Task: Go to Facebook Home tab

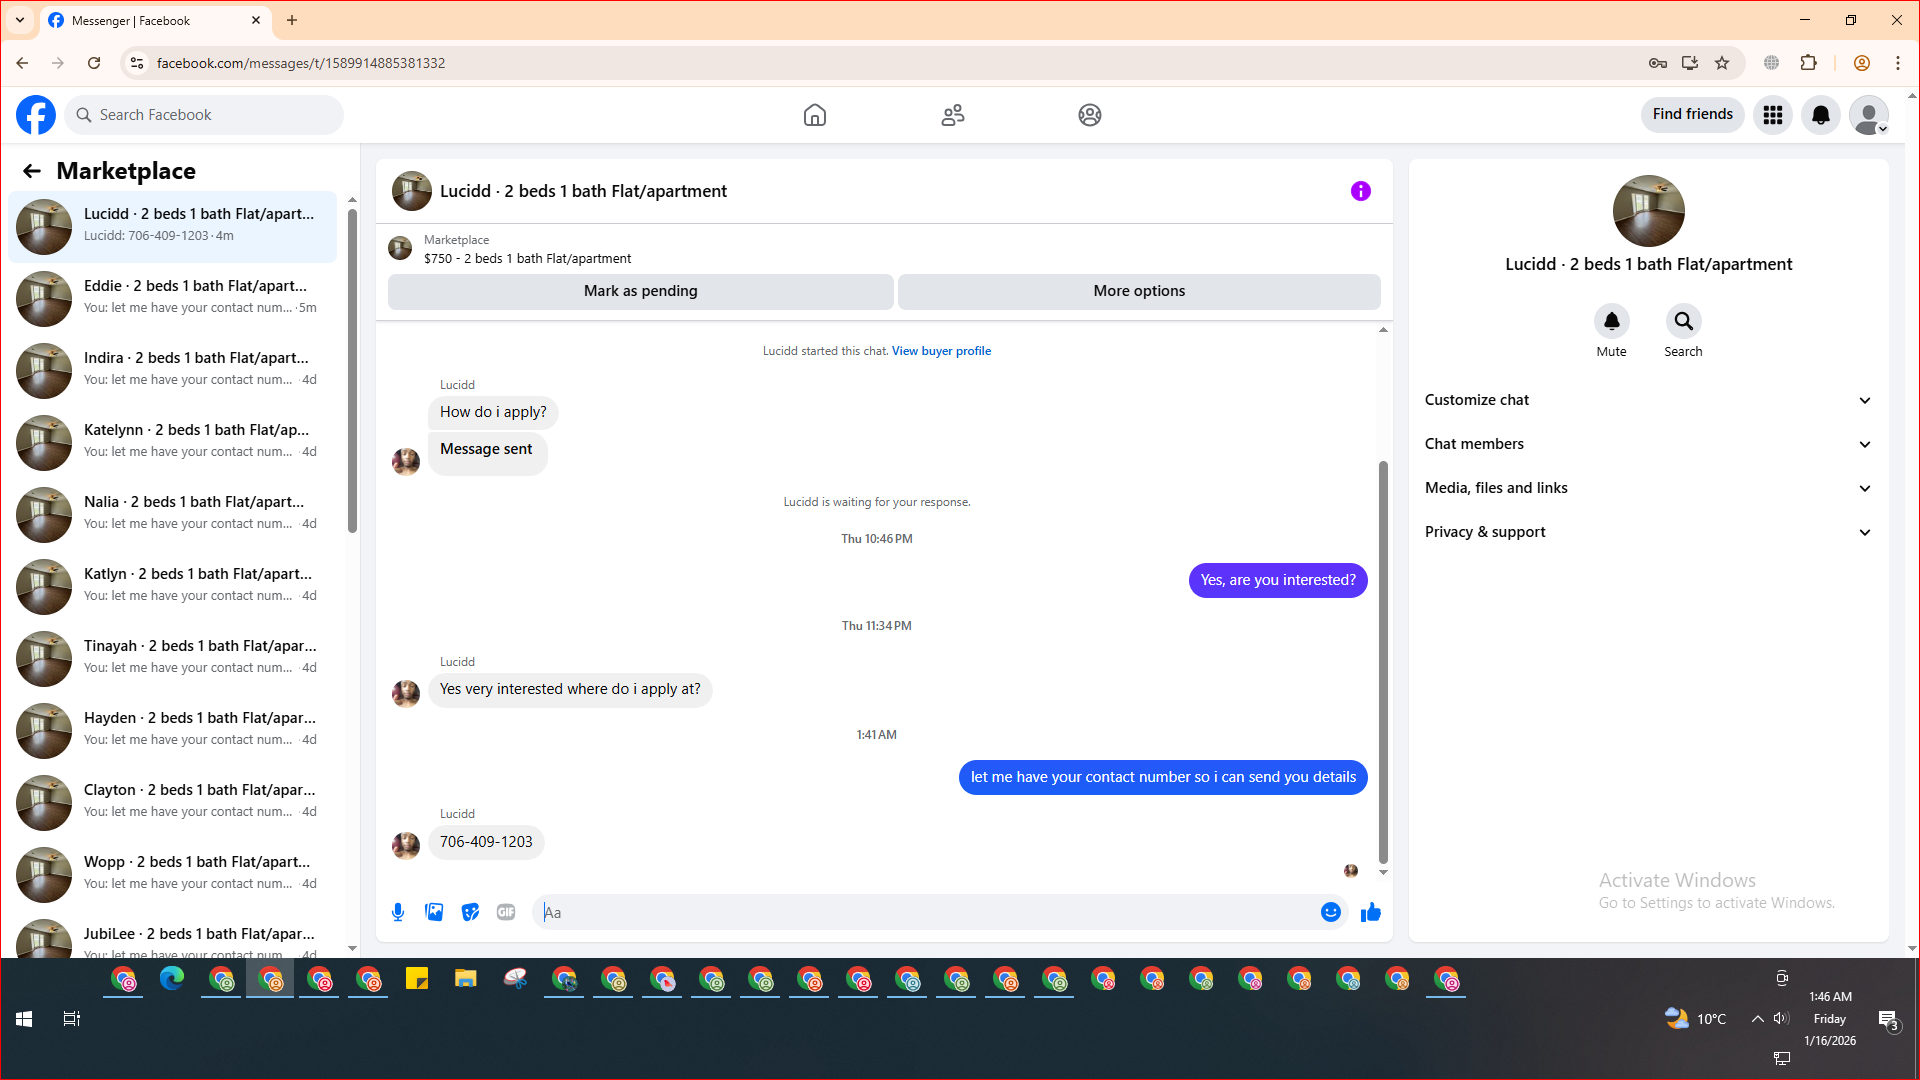Action: (x=814, y=115)
